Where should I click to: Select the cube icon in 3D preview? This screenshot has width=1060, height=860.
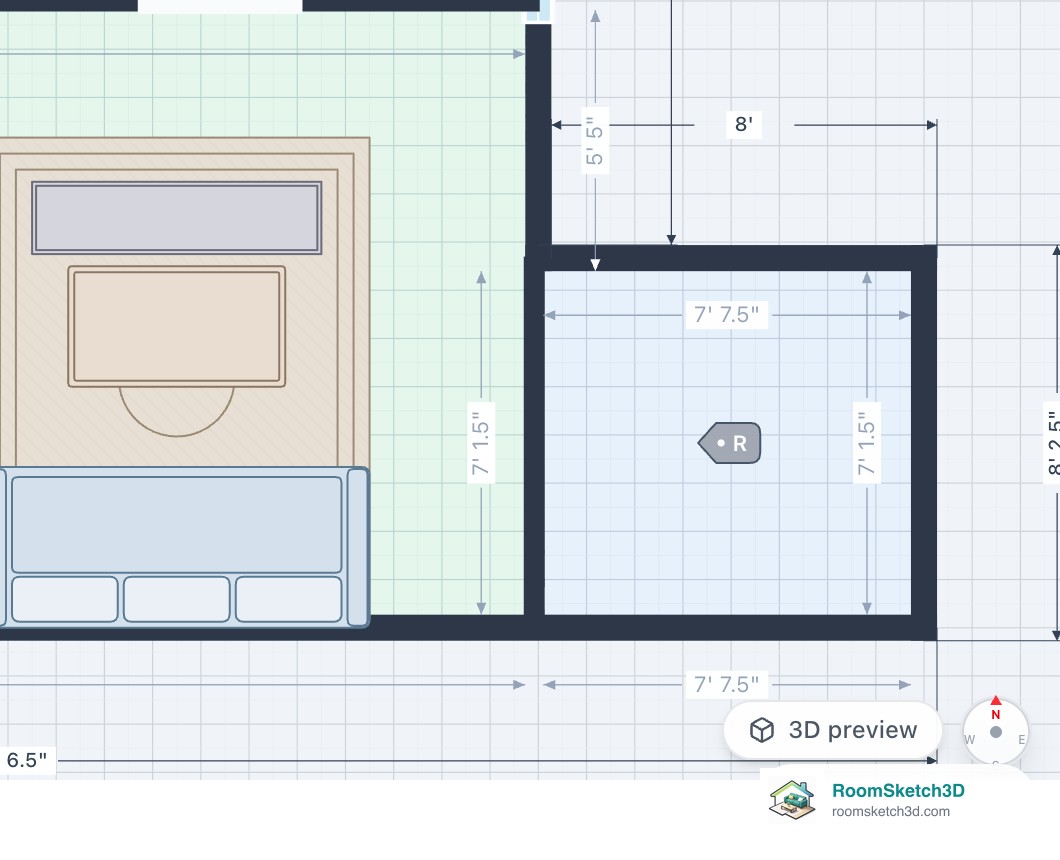(762, 730)
